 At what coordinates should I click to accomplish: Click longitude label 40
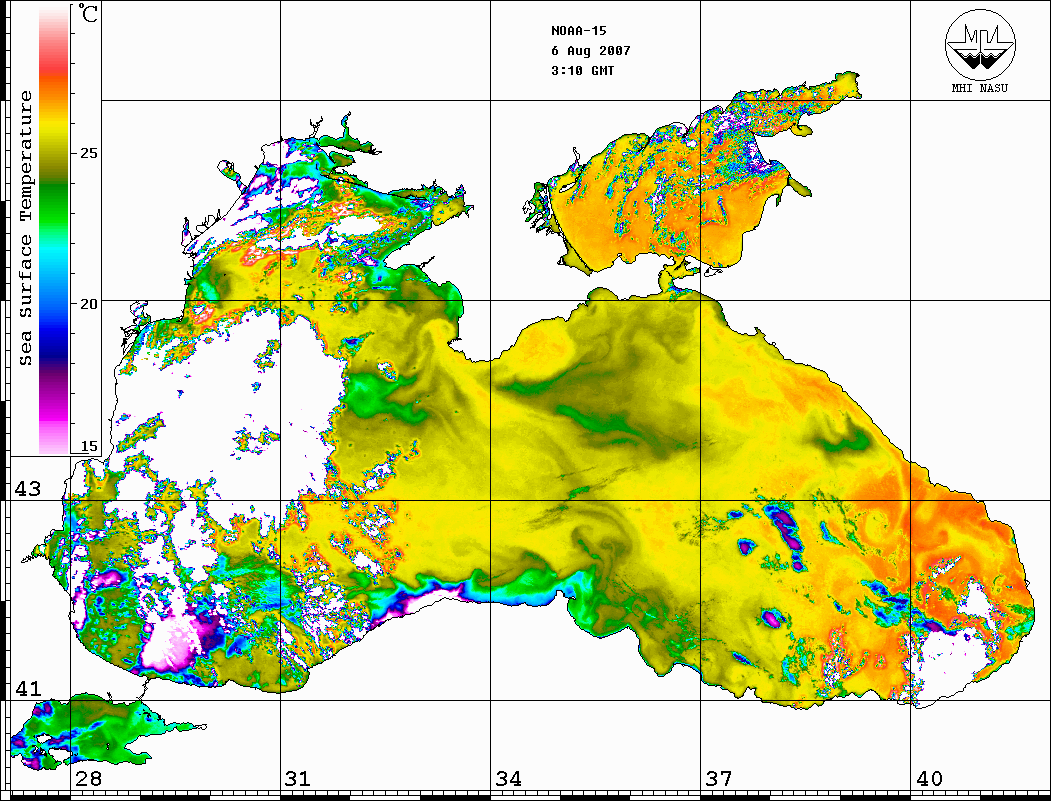929,778
